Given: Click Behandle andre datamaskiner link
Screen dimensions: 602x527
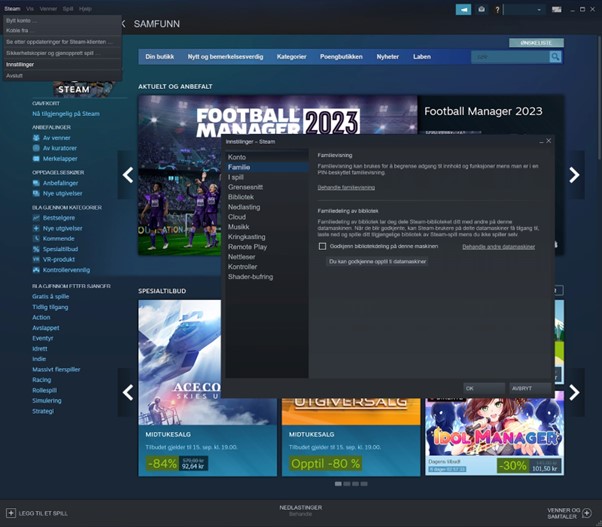Looking at the screenshot, I should coord(498,247).
